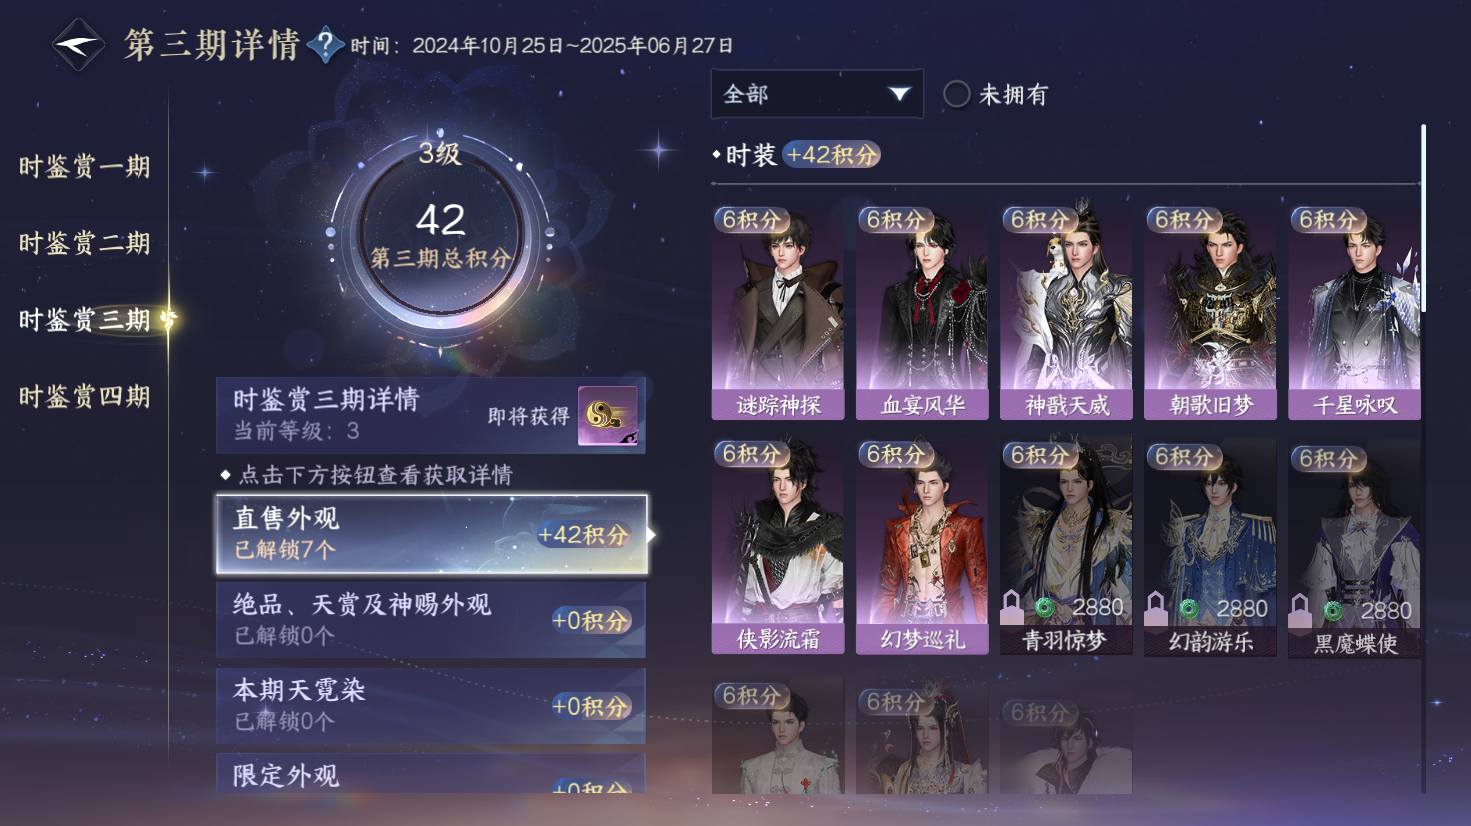
Task: Click the lock icon on 幻韵游乐
Action: click(1156, 607)
